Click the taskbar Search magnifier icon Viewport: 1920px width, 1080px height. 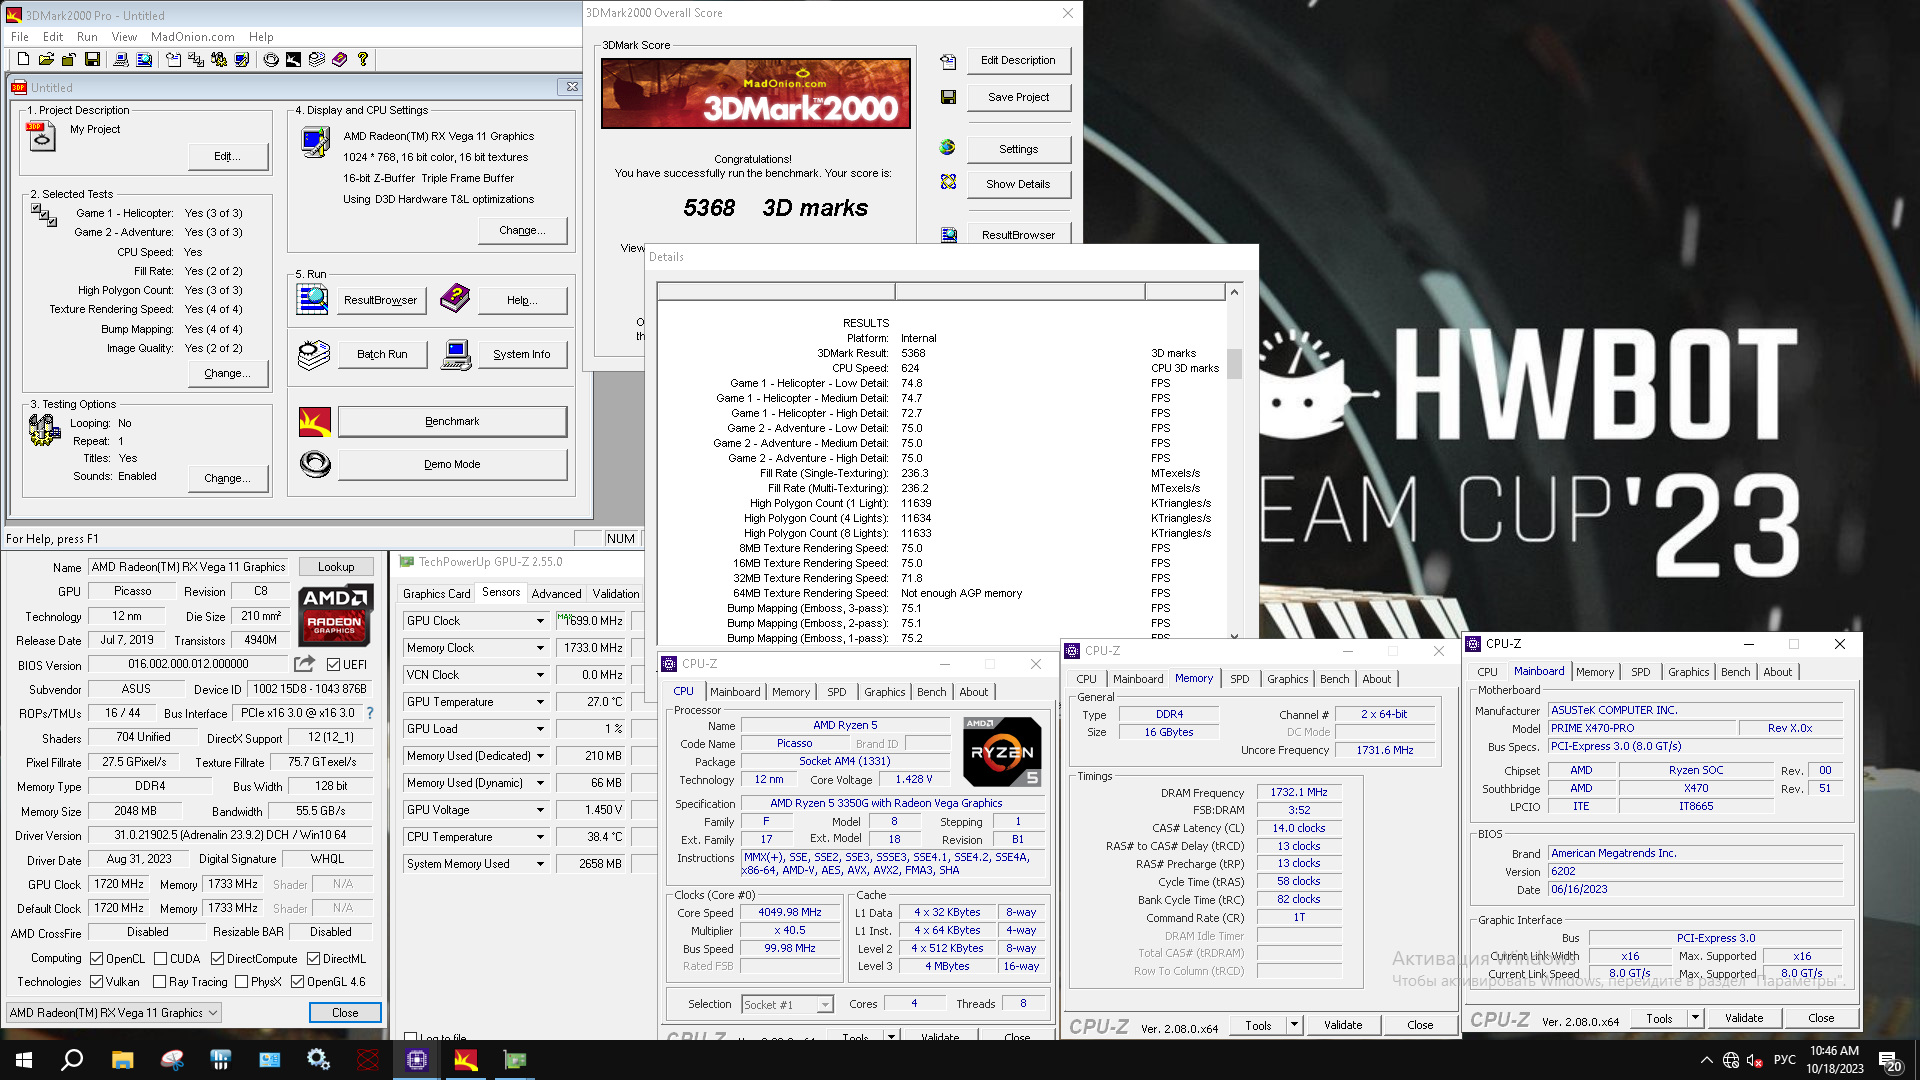72,1060
